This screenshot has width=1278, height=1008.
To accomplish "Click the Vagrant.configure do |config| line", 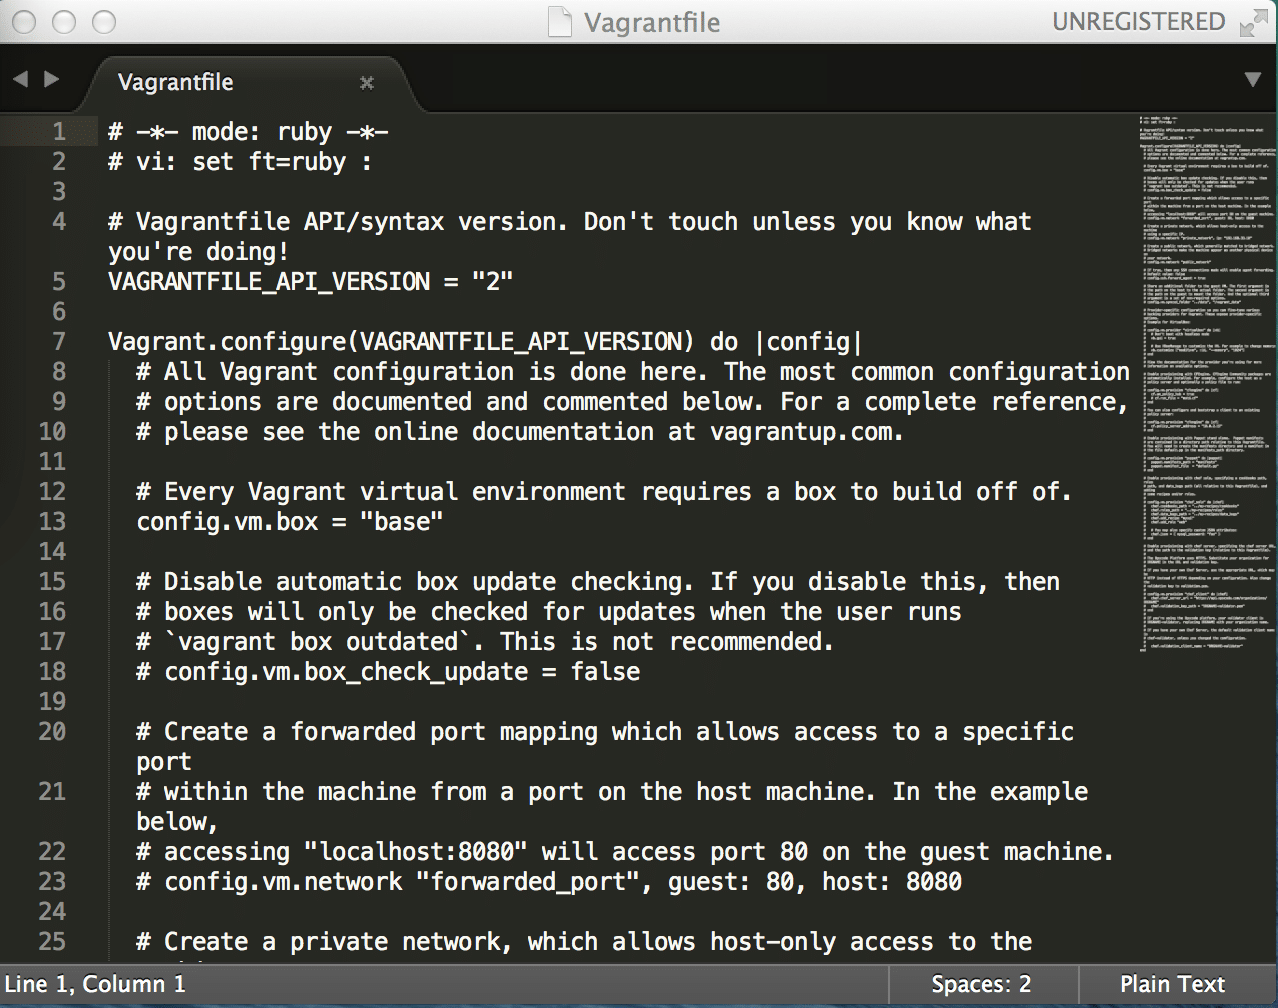I will 485,341.
